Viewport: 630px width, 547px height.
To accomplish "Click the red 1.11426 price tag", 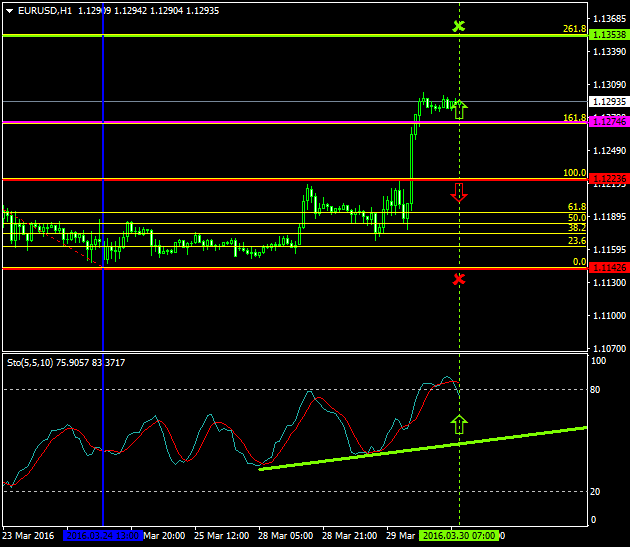I will click(608, 268).
